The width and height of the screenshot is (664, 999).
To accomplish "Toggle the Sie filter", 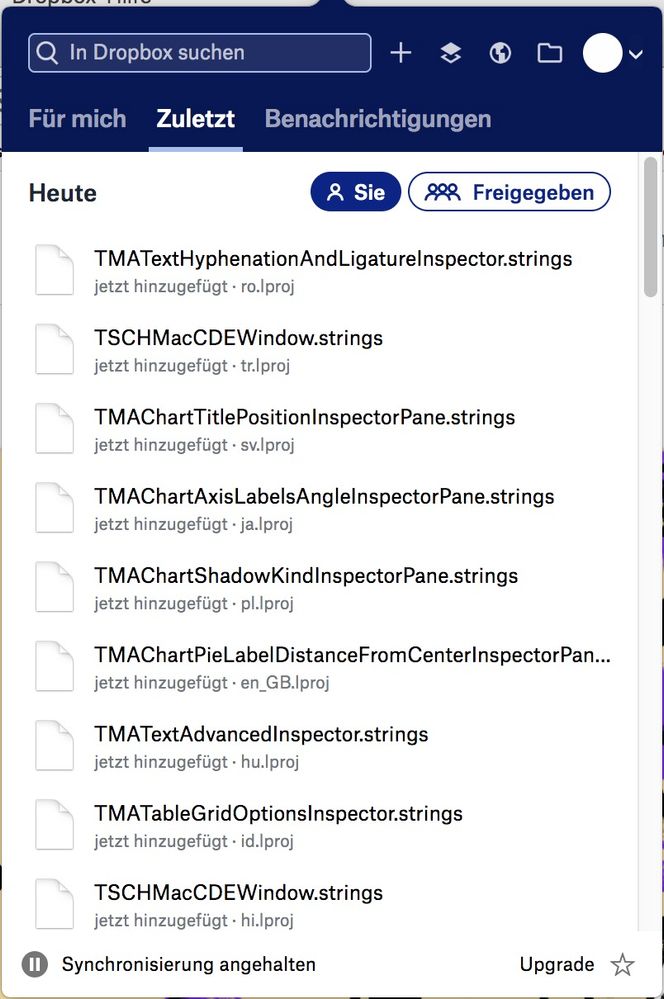I will pos(356,192).
